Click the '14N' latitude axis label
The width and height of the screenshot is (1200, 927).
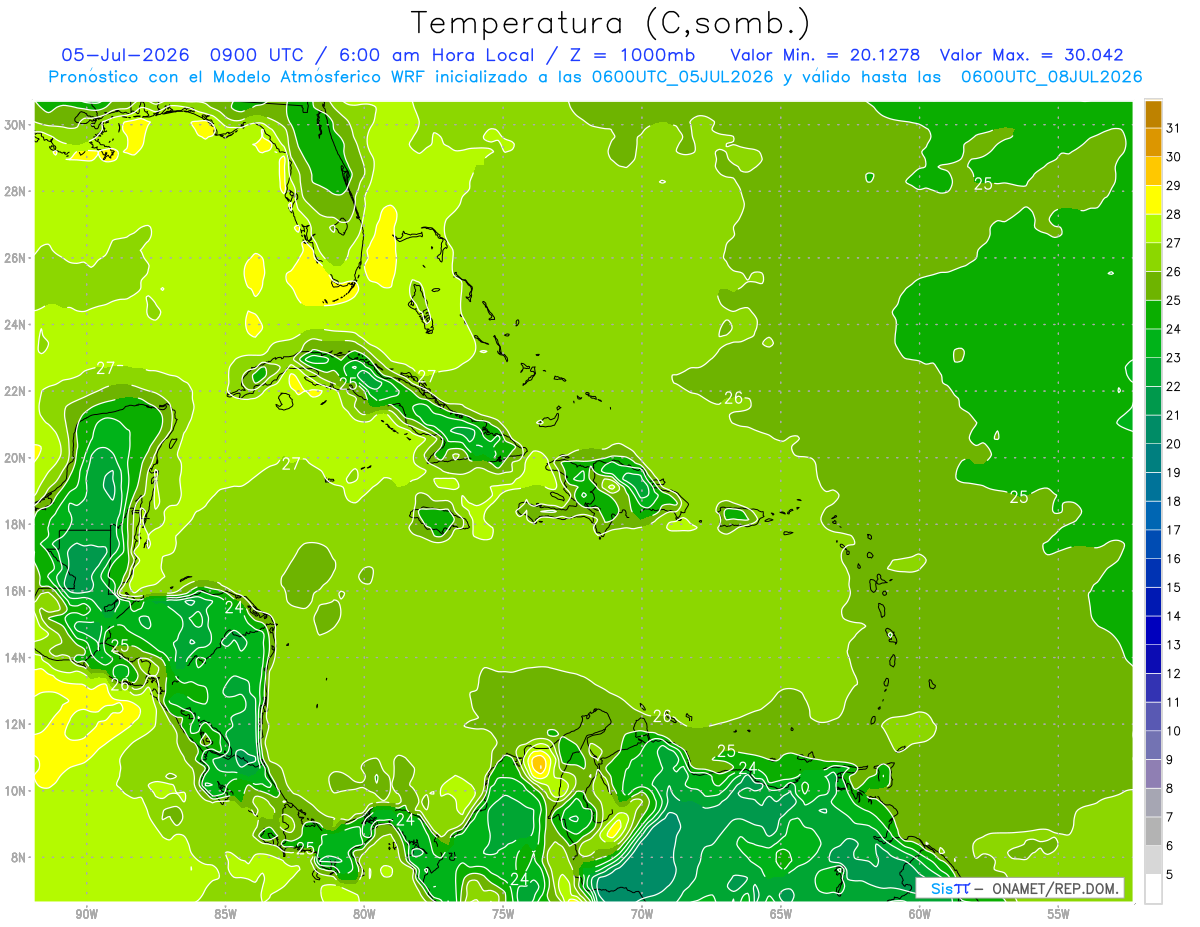pyautogui.click(x=16, y=658)
